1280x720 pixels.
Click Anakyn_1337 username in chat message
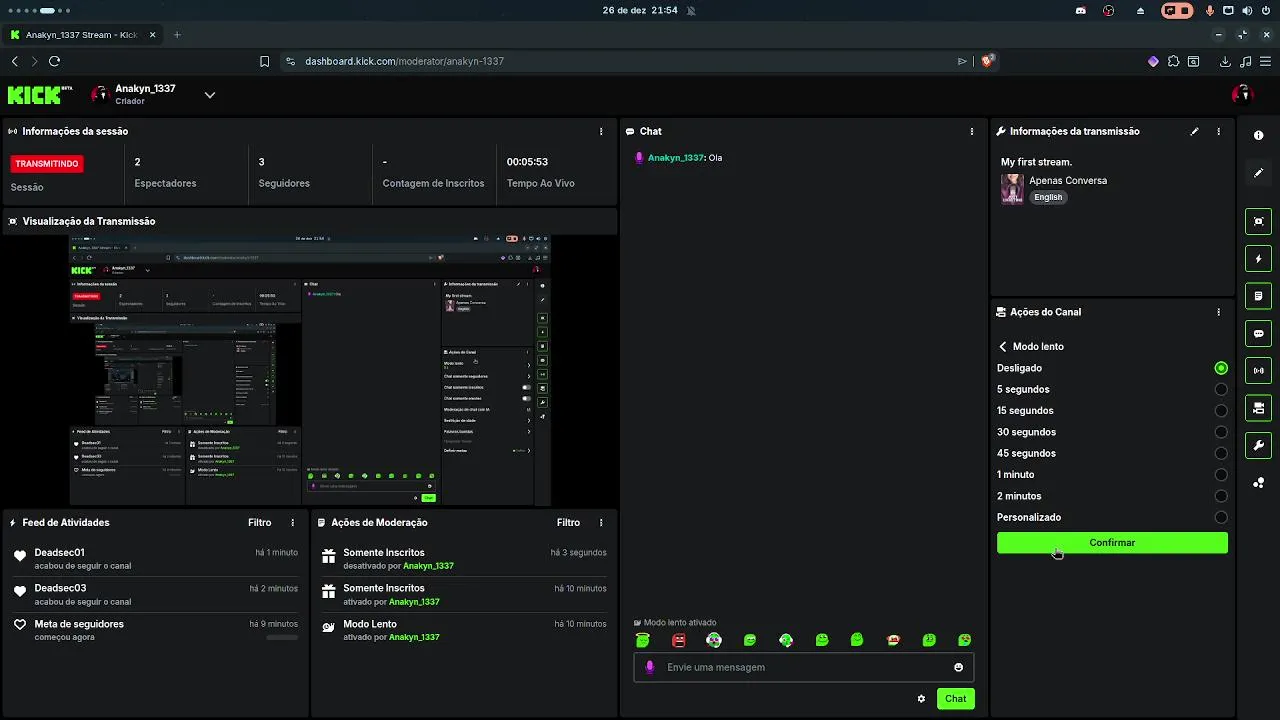[x=676, y=158]
